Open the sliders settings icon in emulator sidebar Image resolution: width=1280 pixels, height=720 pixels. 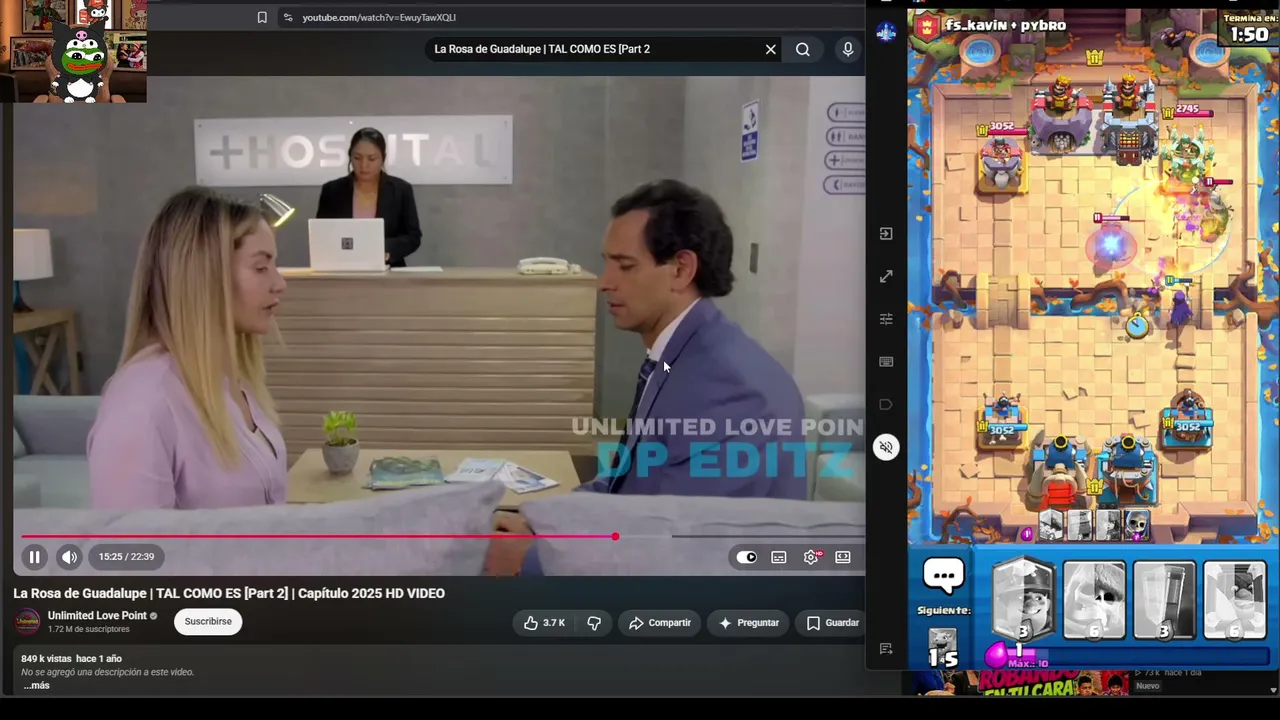click(x=886, y=319)
